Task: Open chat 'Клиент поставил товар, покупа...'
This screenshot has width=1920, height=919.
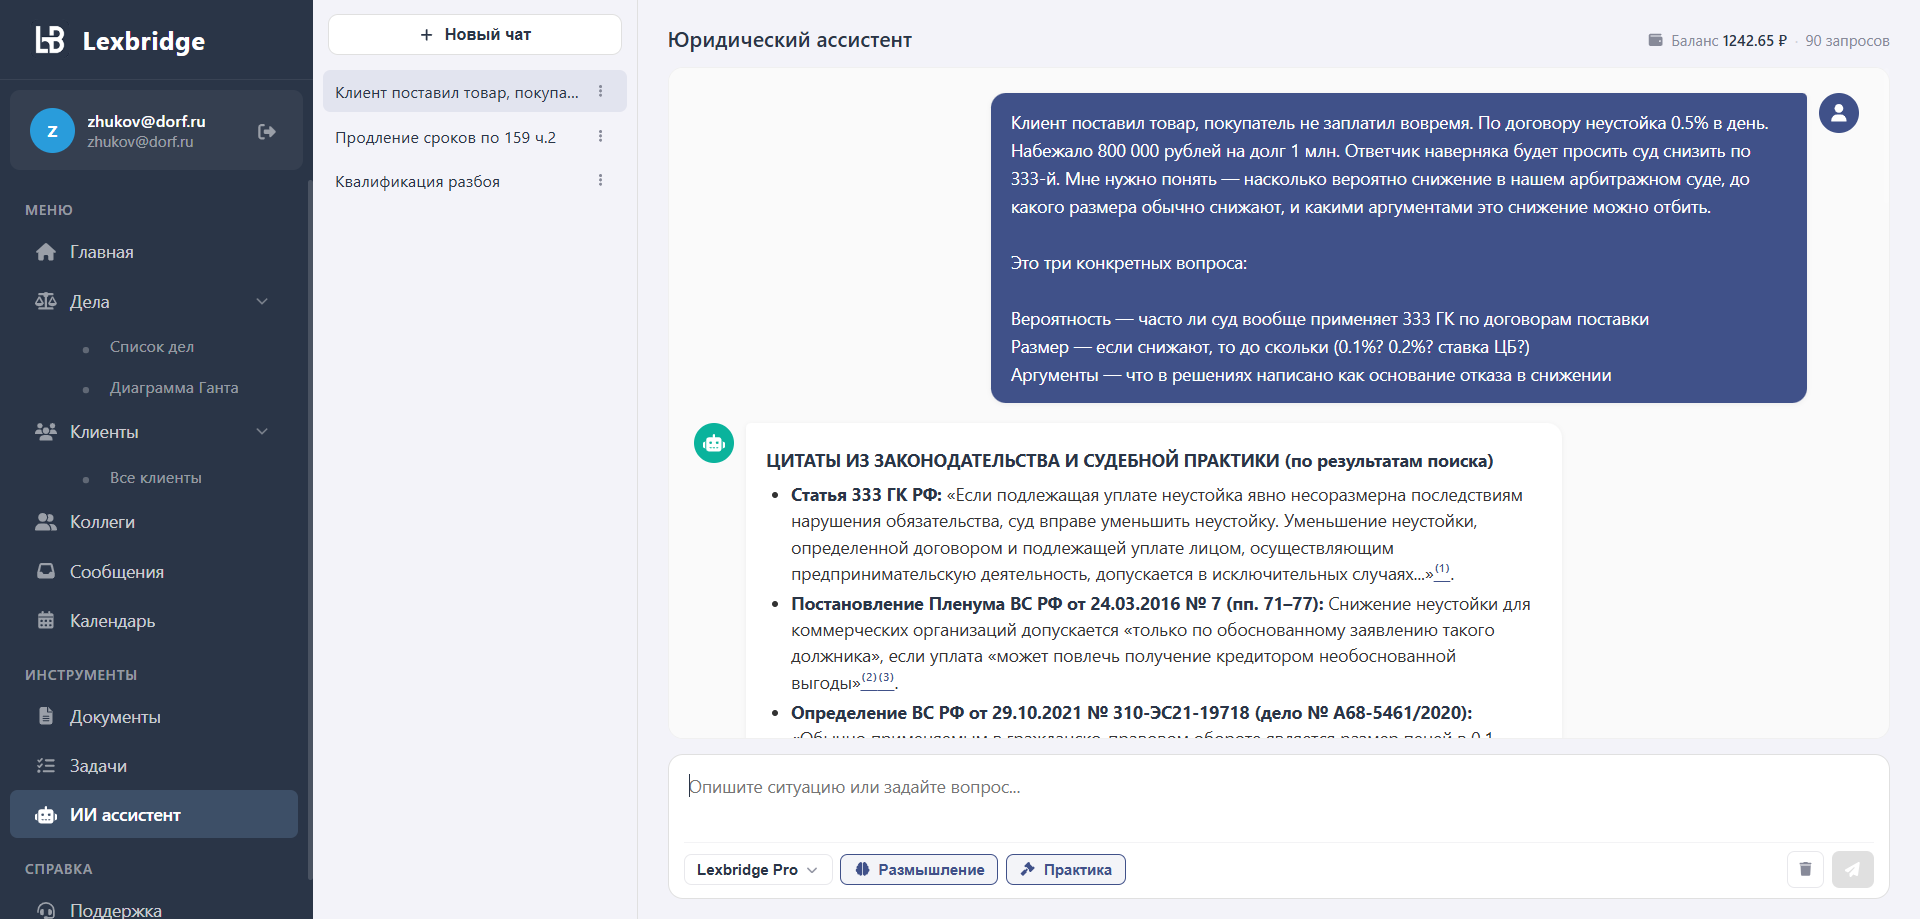Action: coord(457,92)
